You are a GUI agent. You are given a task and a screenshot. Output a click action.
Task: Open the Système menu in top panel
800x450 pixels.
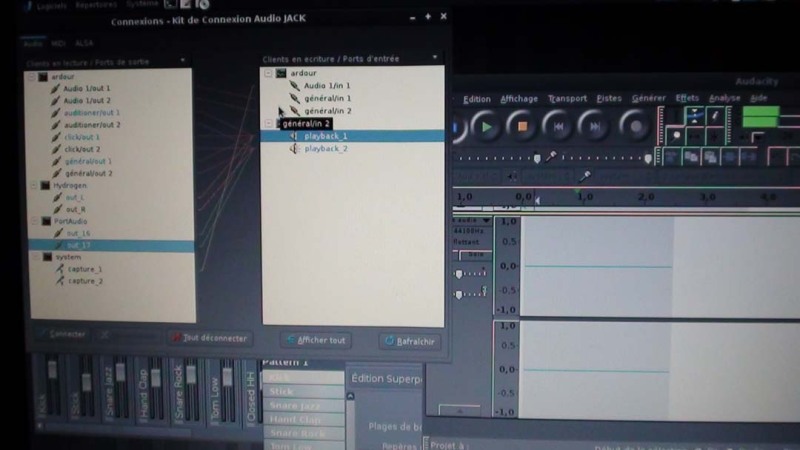[x=142, y=4]
